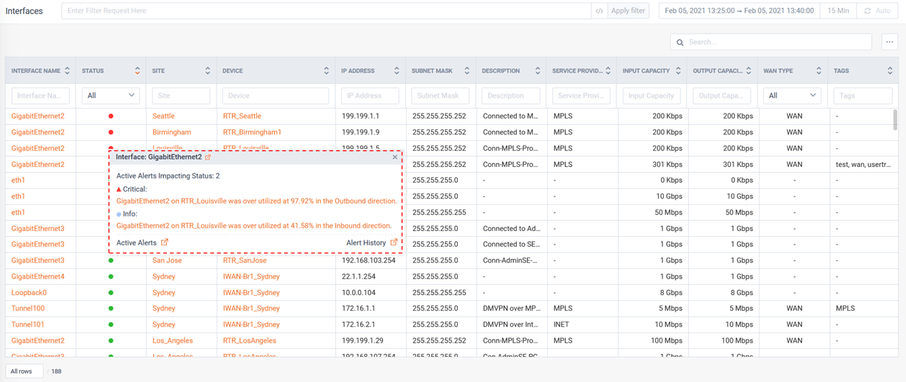Click the Input Capacity filter field

click(652, 95)
